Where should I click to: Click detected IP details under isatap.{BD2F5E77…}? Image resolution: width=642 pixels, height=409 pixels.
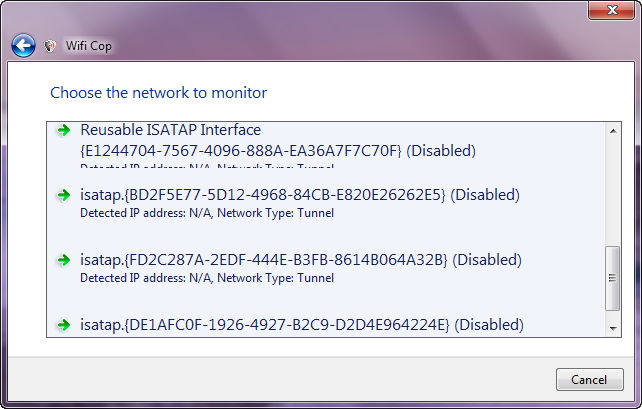(207, 213)
